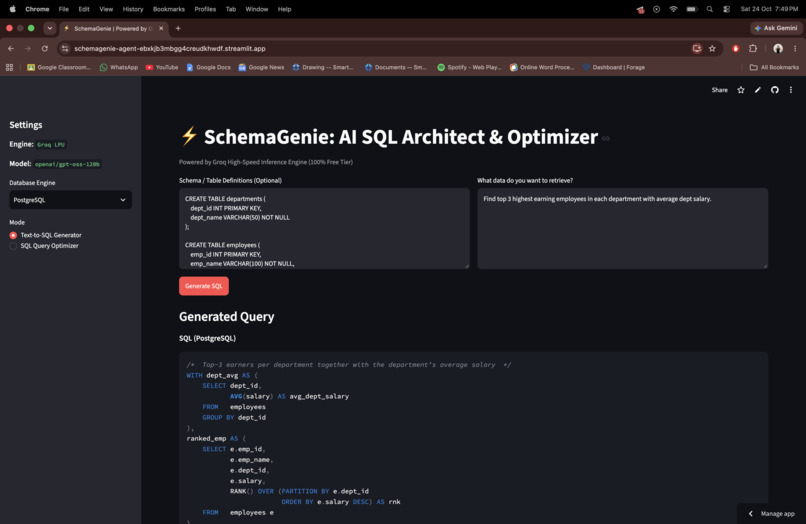Click the Generated Query heading
This screenshot has height=524, width=806.
(226, 317)
